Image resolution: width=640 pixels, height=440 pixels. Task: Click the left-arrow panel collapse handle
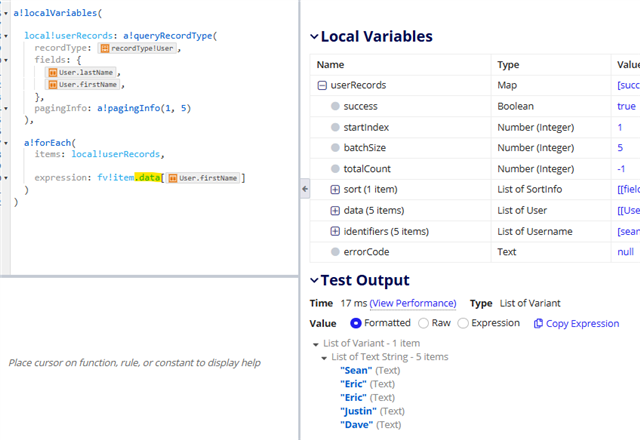302,188
